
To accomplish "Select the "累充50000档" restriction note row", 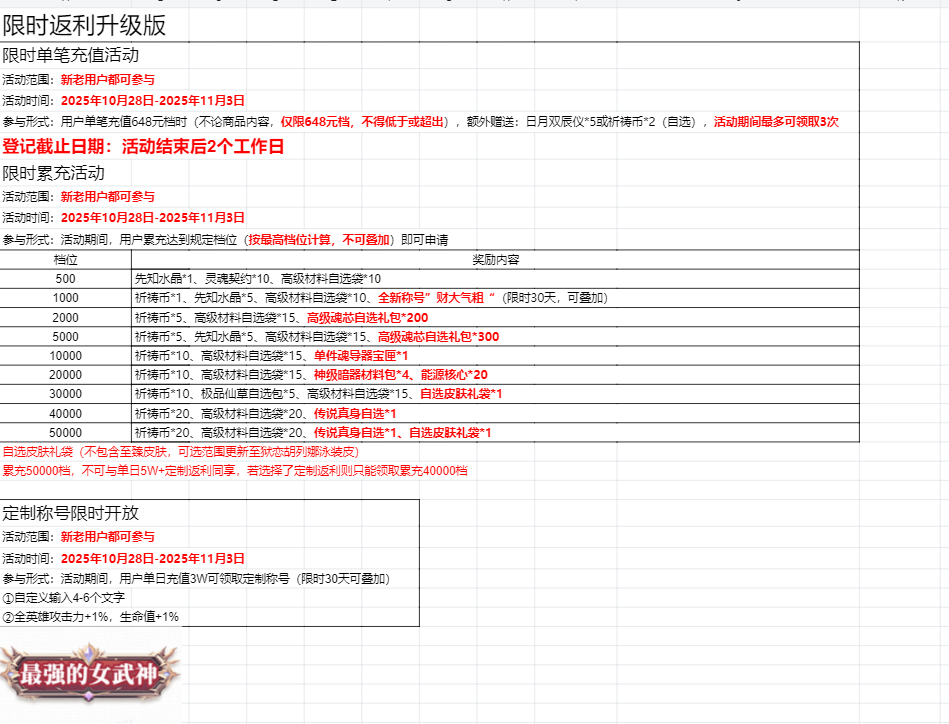I will tap(235, 470).
